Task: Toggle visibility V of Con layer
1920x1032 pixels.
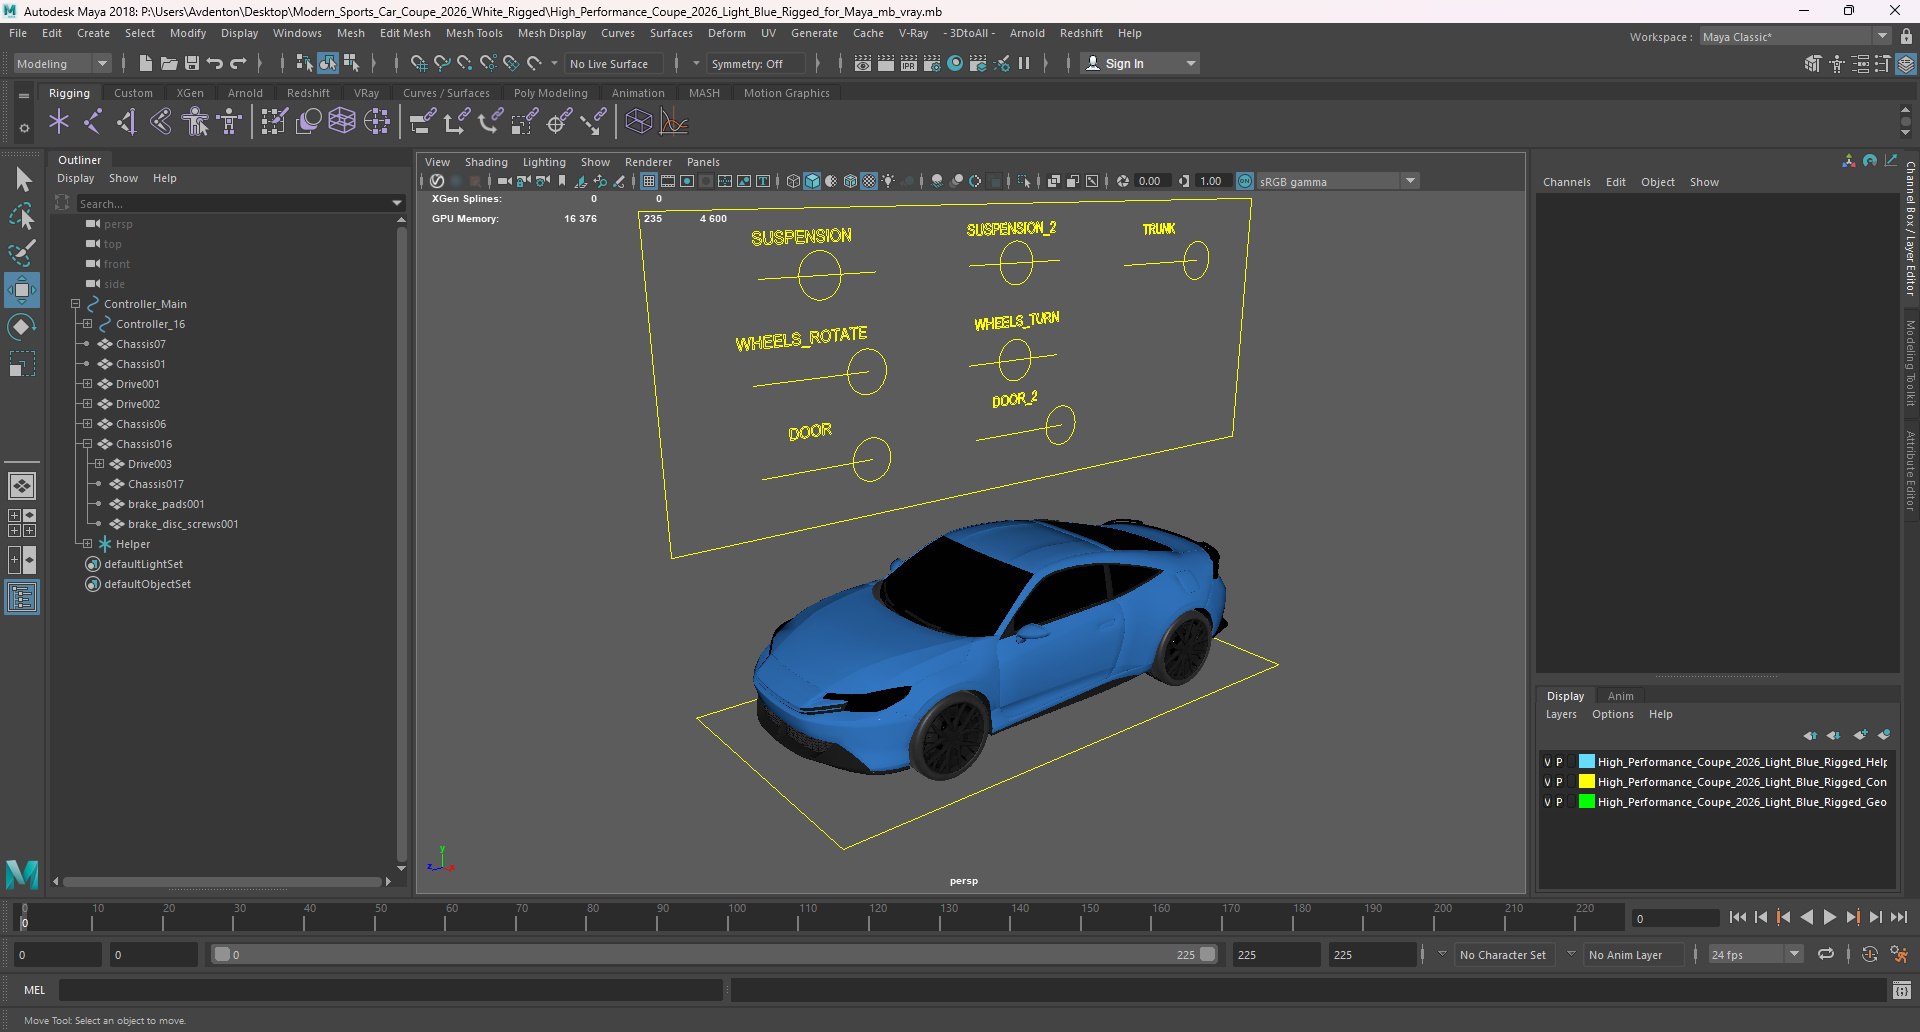Action: coord(1547,782)
